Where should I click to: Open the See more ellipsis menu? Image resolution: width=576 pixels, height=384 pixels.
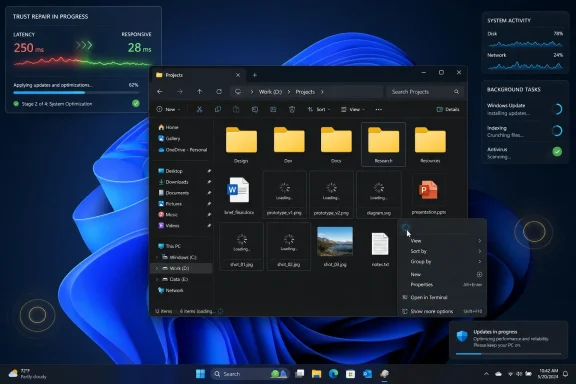pyautogui.click(x=379, y=110)
